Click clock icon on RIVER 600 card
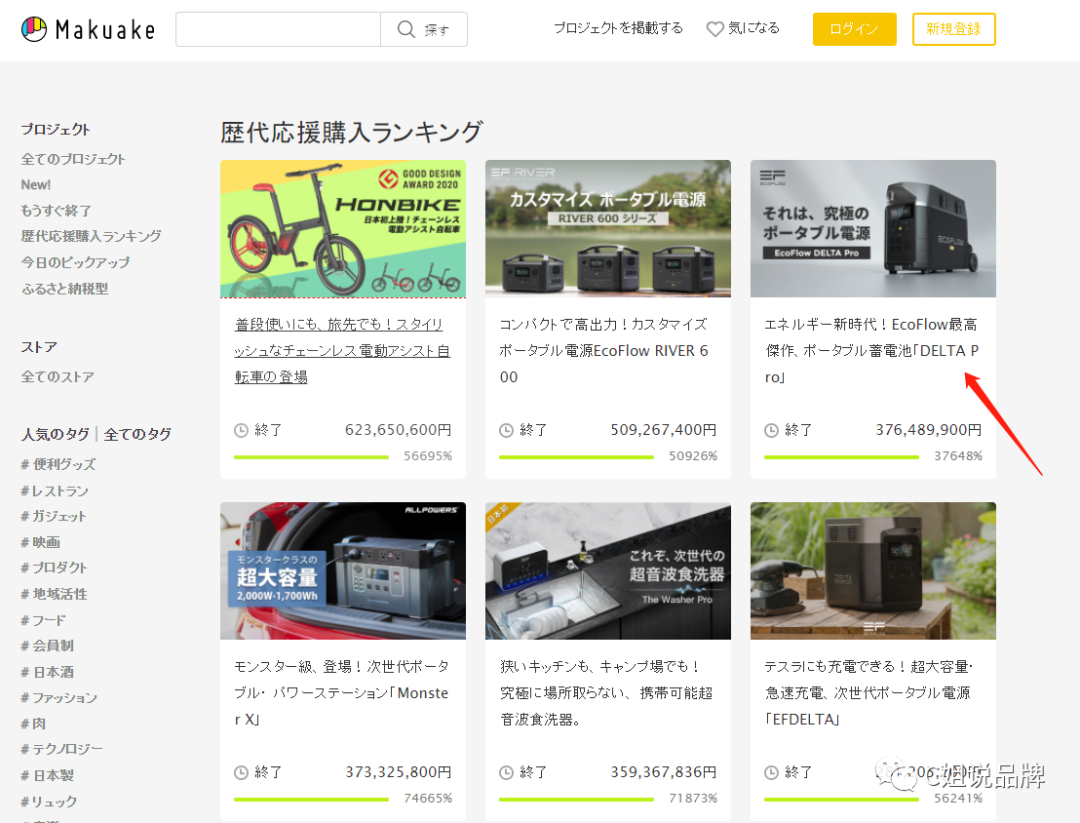The width and height of the screenshot is (1080, 823). tap(506, 430)
